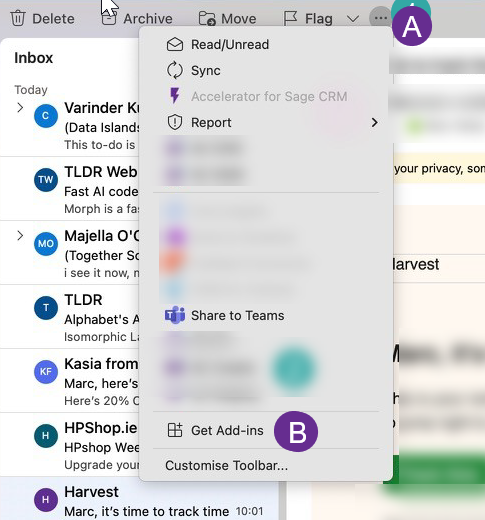The image size is (485, 520).
Task: Select the Harvest email in inbox
Action: (139, 499)
